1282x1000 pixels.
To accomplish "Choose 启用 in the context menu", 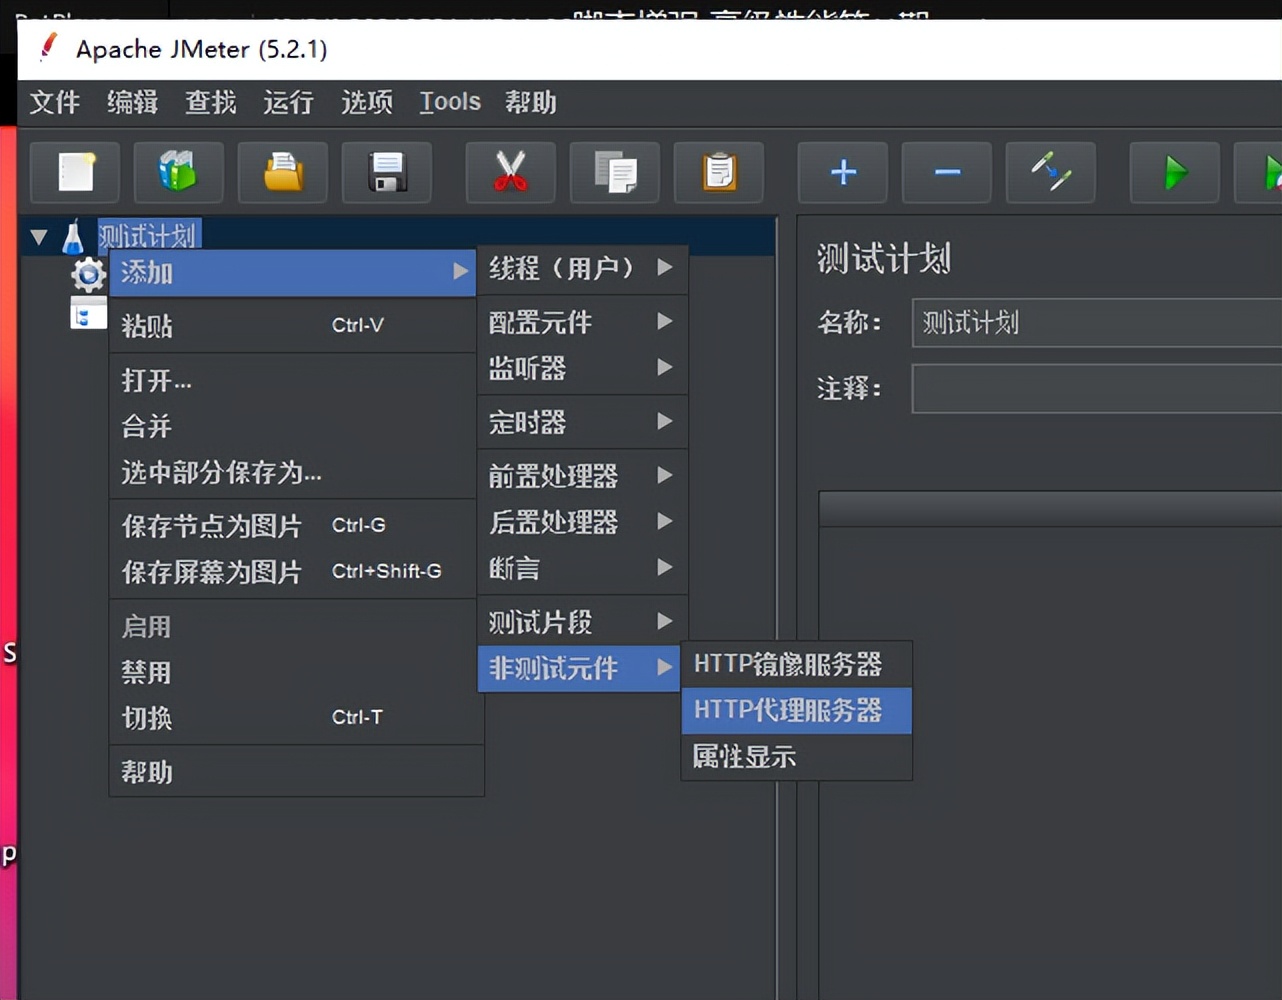I will click(x=293, y=626).
